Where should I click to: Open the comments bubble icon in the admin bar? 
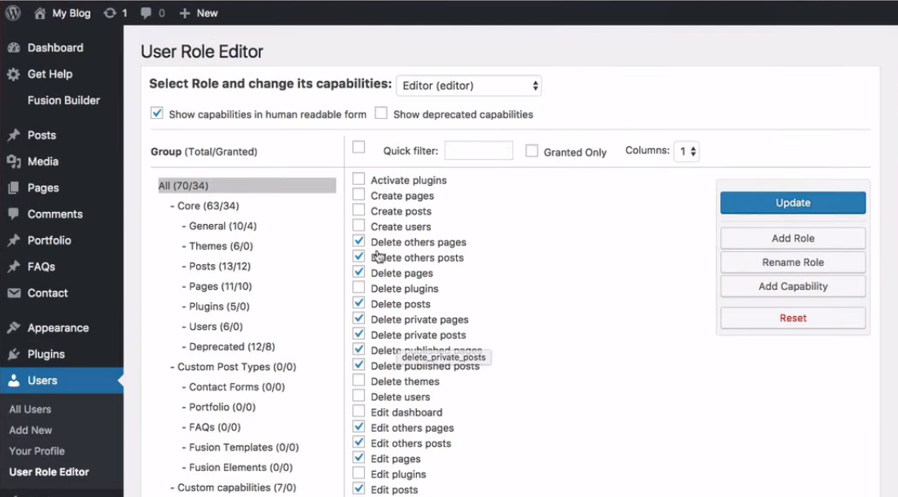pos(148,14)
